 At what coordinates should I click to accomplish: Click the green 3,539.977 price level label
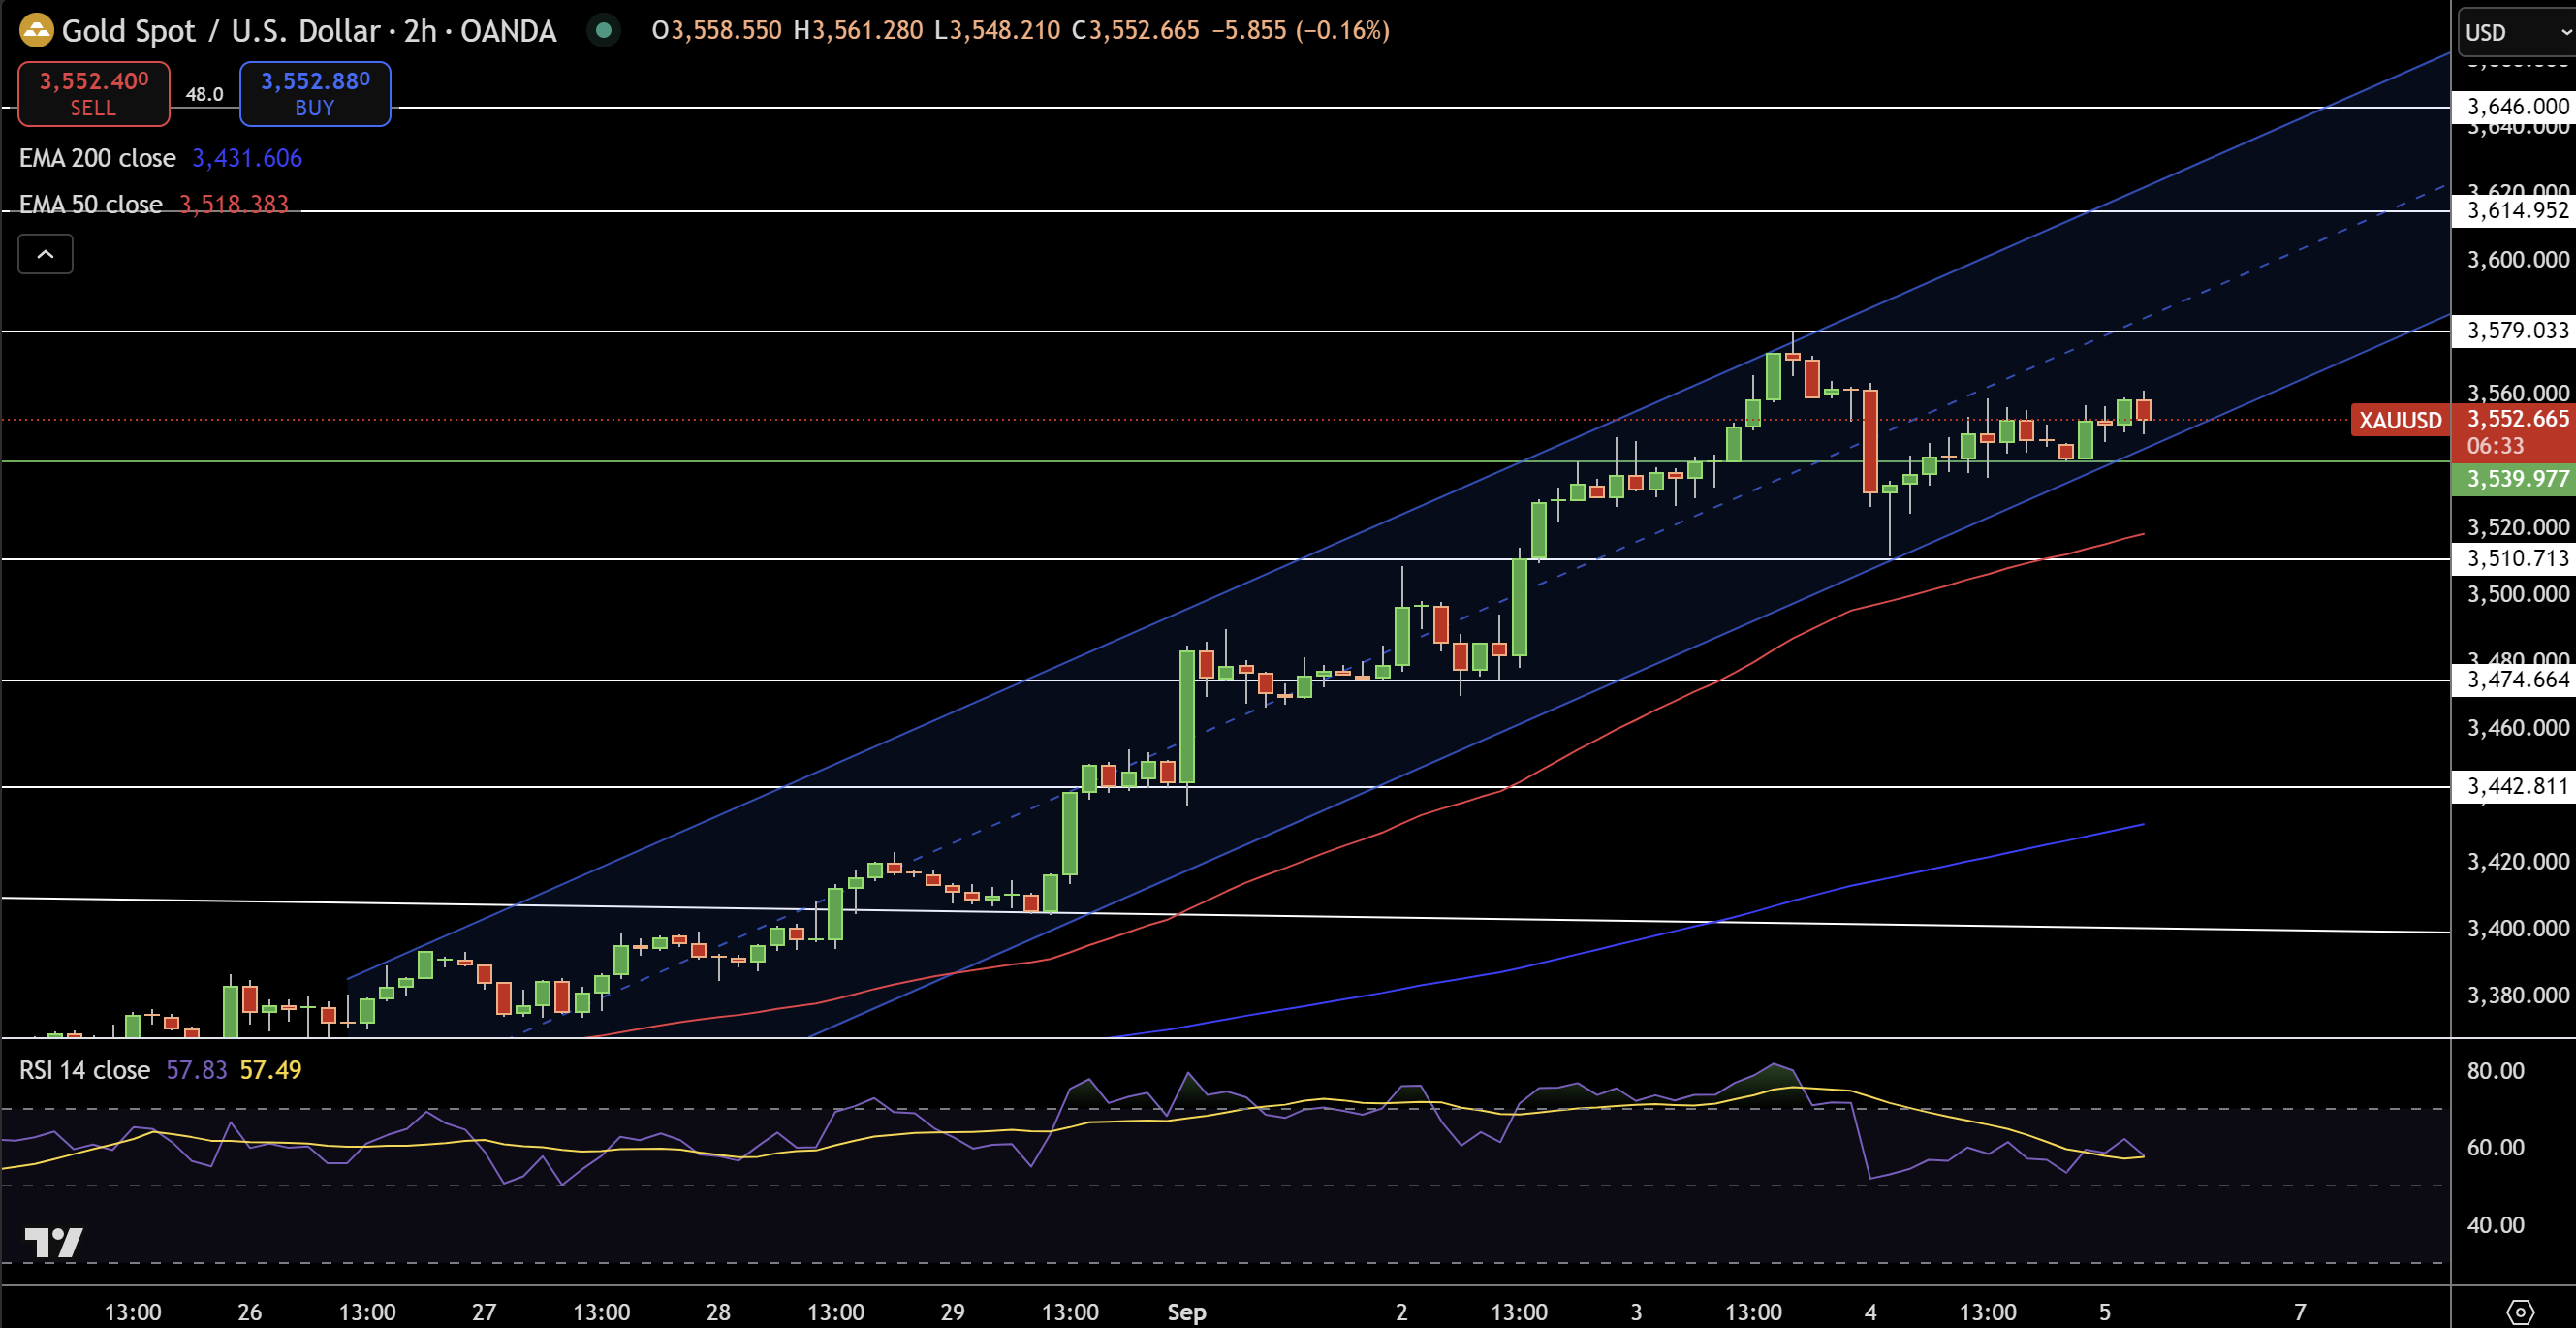pyautogui.click(x=2516, y=478)
